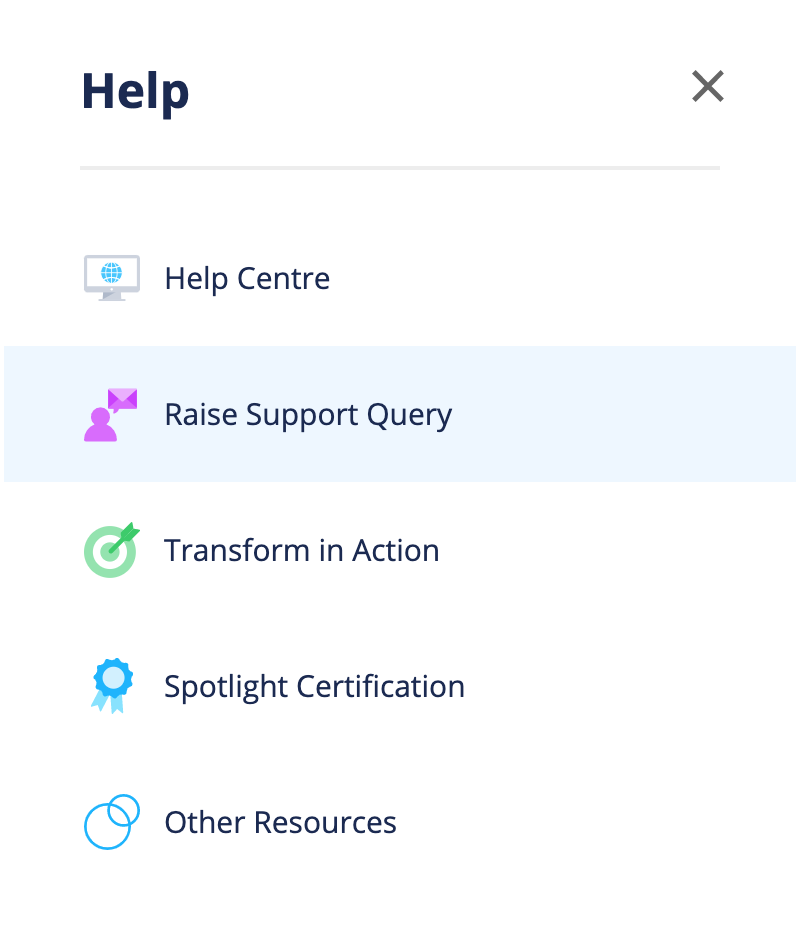The width and height of the screenshot is (796, 938).
Task: Click the divider line under the Help heading
Action: 400,168
